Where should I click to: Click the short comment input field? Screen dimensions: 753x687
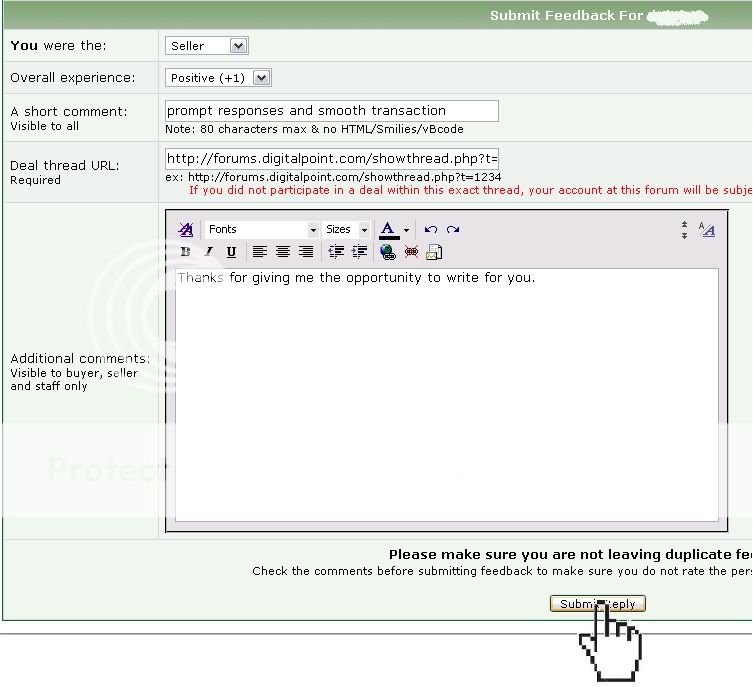coord(332,111)
